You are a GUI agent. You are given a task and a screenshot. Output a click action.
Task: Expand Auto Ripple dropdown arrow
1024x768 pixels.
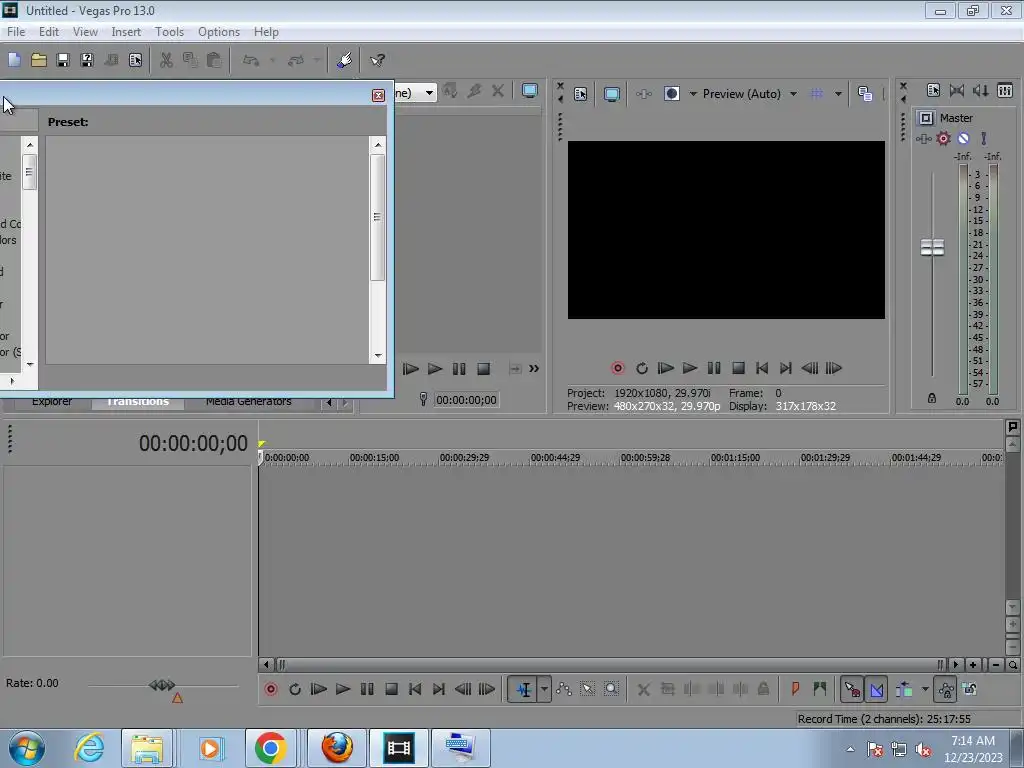click(925, 689)
